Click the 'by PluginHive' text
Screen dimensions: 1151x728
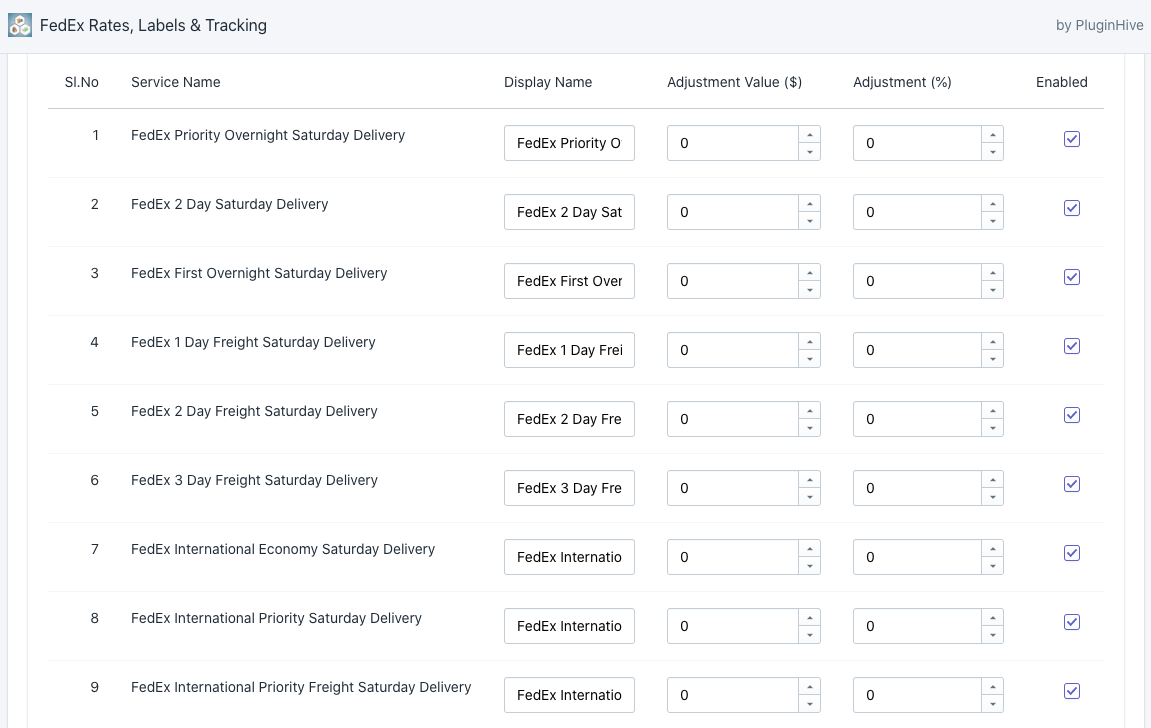[1099, 25]
